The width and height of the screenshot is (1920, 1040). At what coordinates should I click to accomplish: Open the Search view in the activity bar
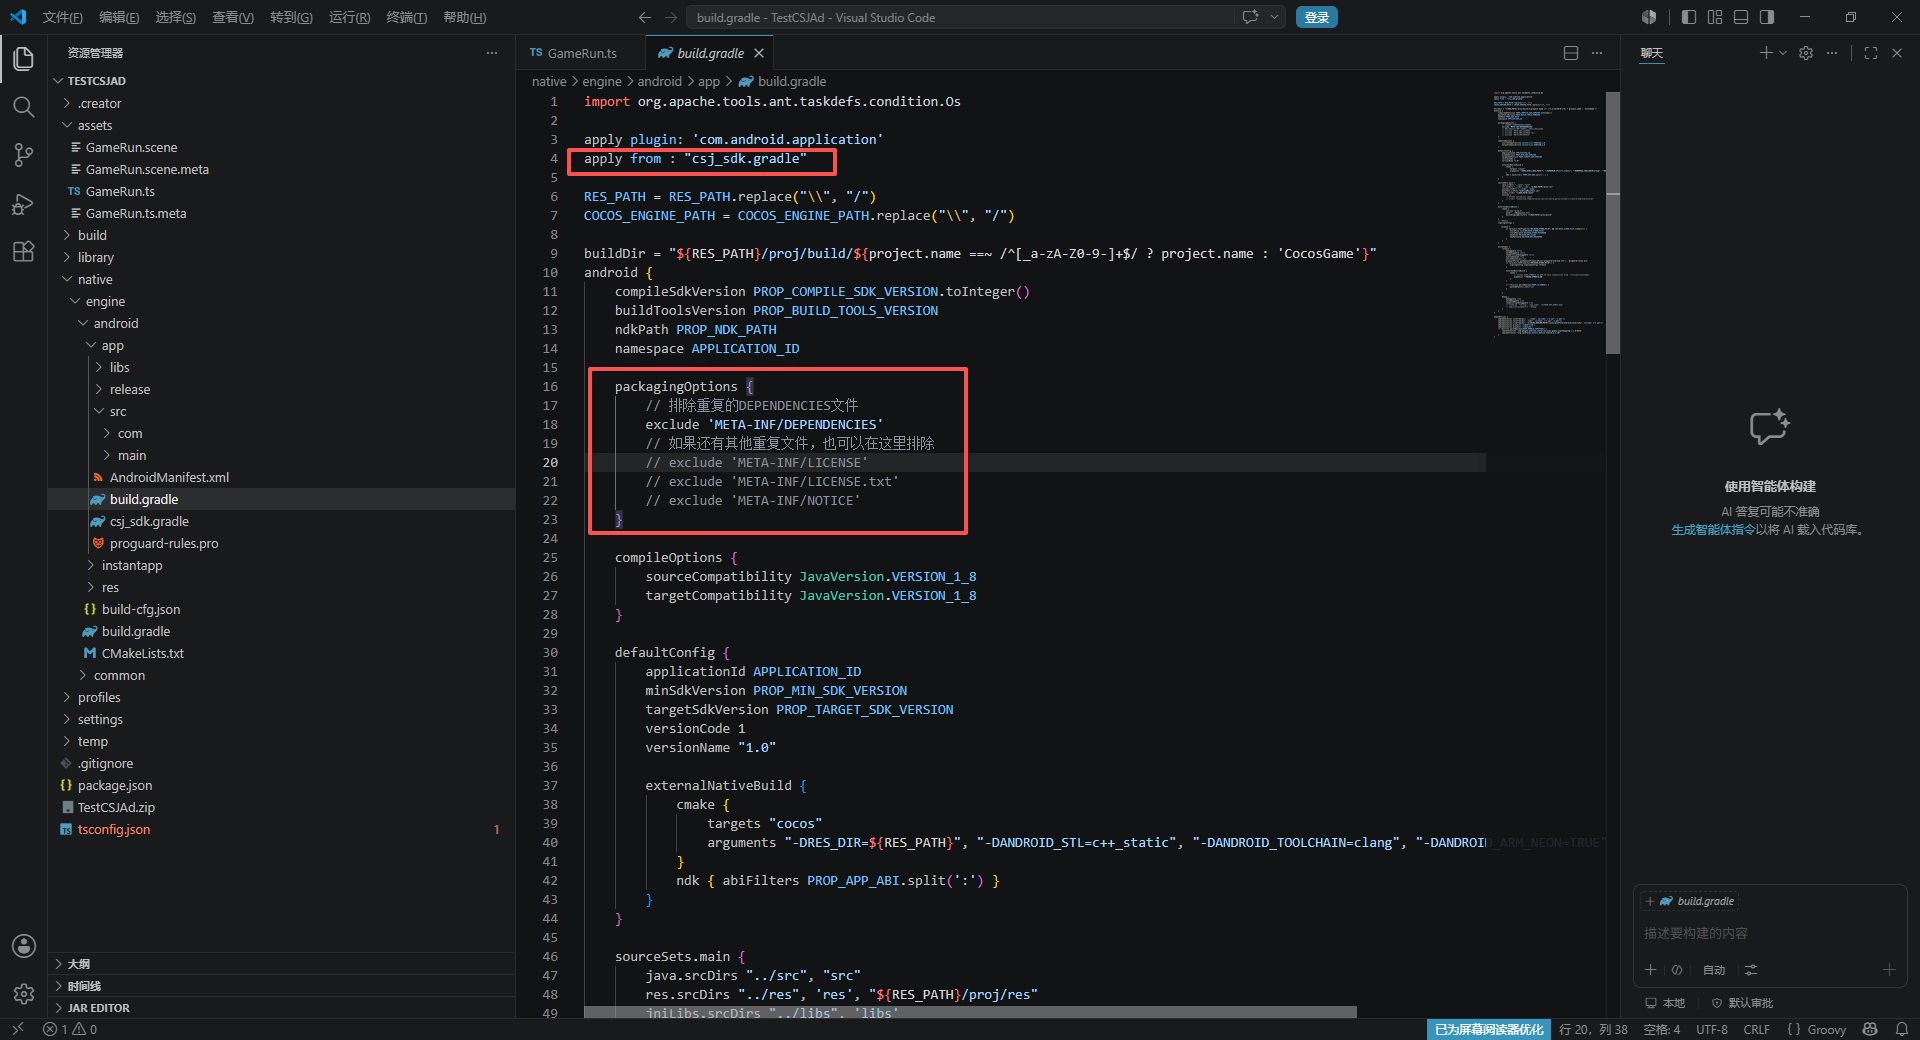coord(24,107)
